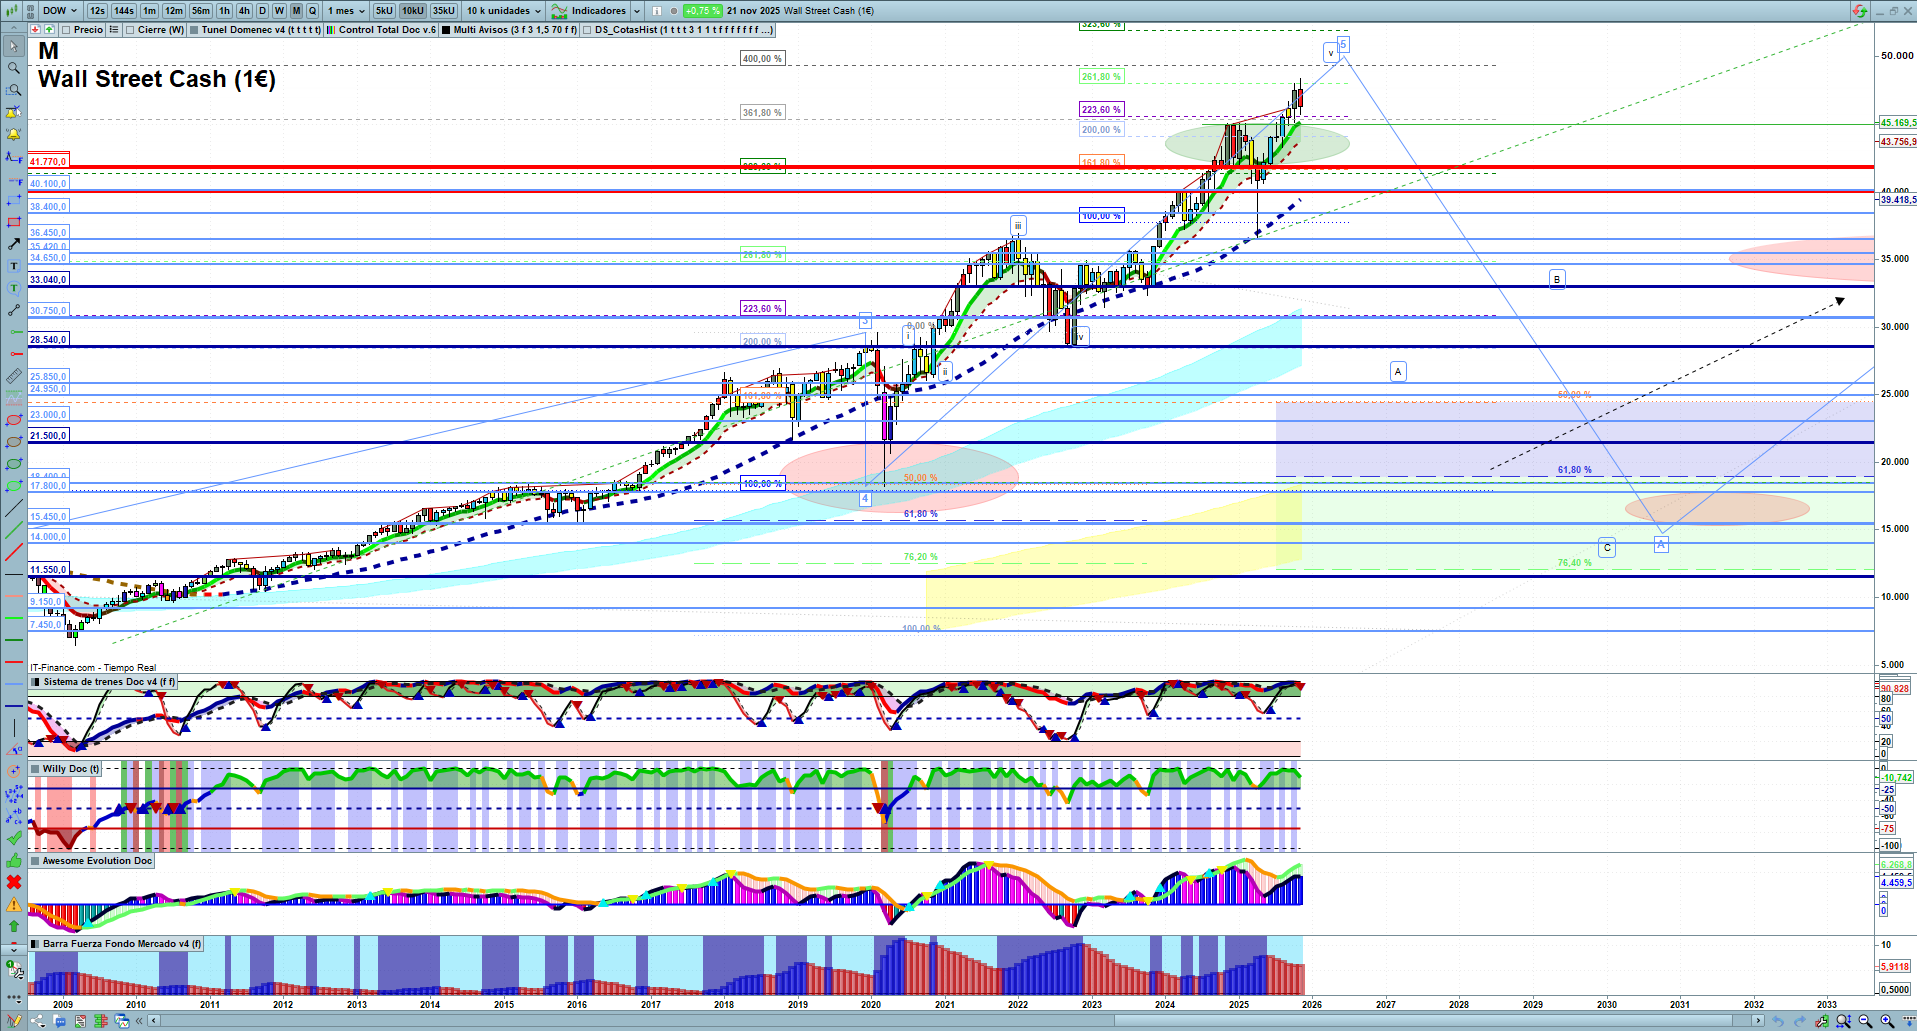Open the 10 k unidades dropdown
The height and width of the screenshot is (1031, 1917).
pyautogui.click(x=504, y=11)
